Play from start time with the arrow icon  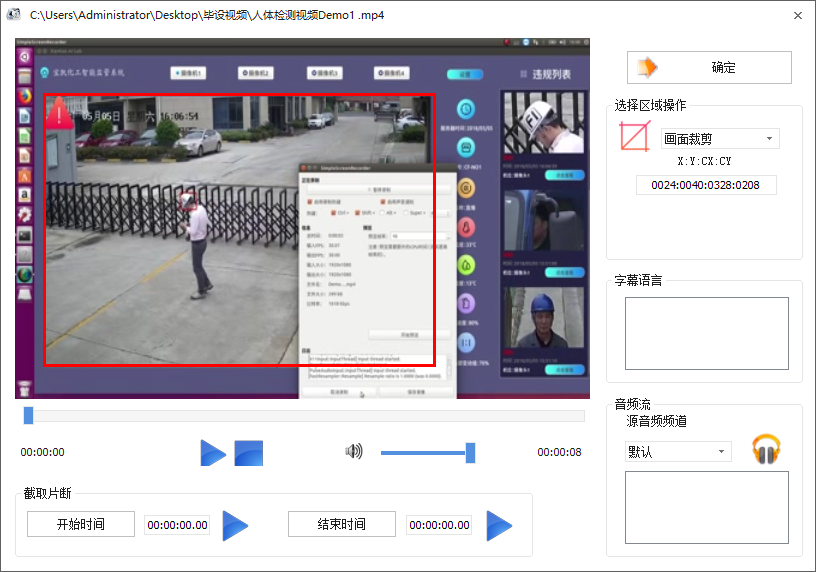(x=235, y=525)
